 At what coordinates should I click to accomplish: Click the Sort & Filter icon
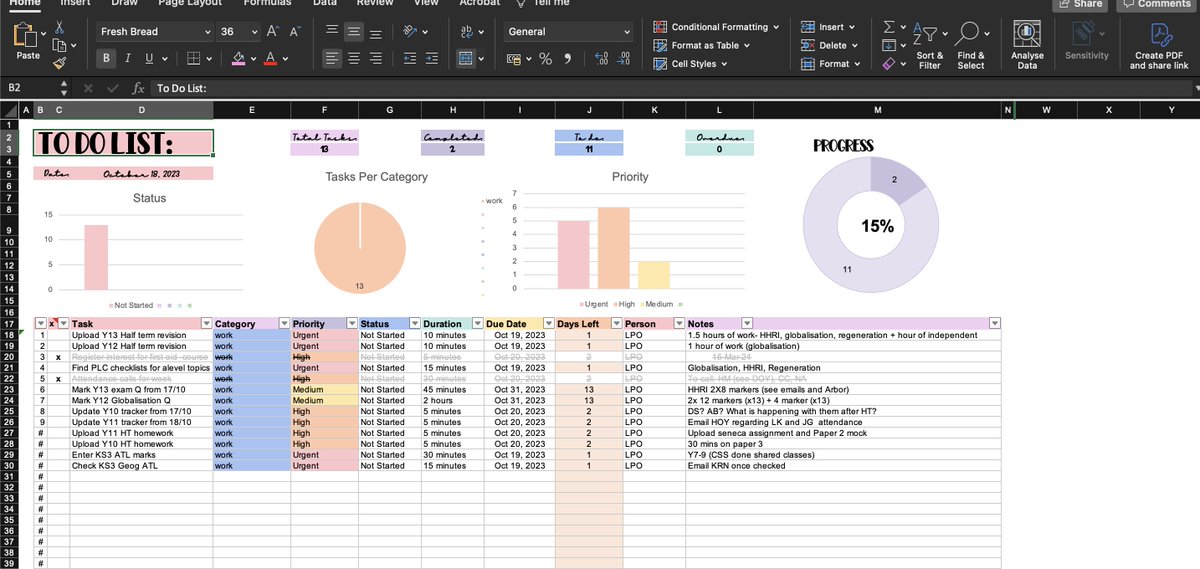pos(929,45)
